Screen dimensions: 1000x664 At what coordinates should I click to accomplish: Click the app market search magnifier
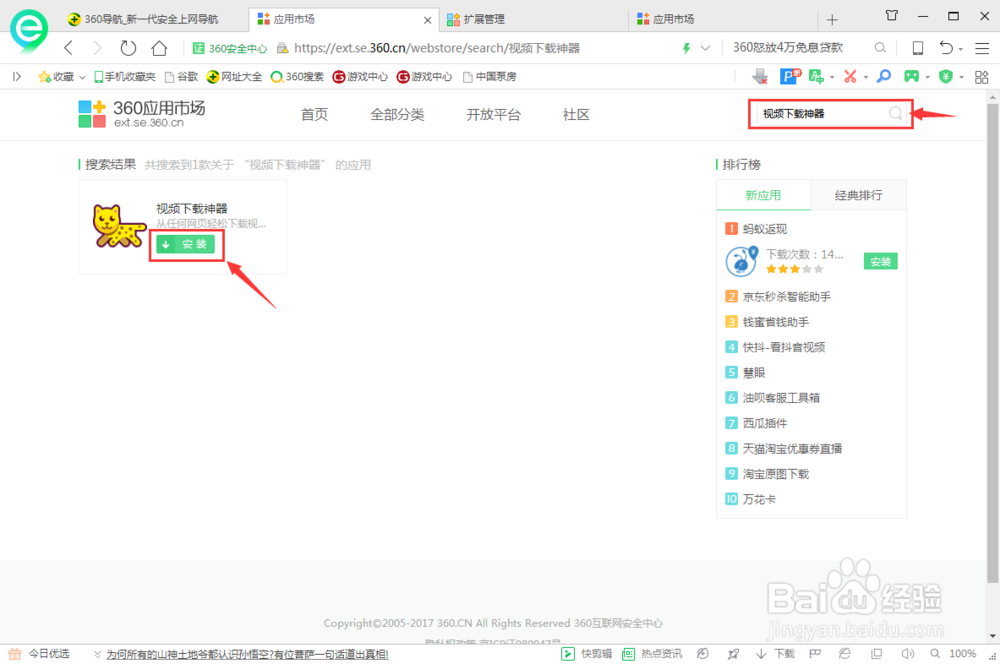[x=895, y=114]
